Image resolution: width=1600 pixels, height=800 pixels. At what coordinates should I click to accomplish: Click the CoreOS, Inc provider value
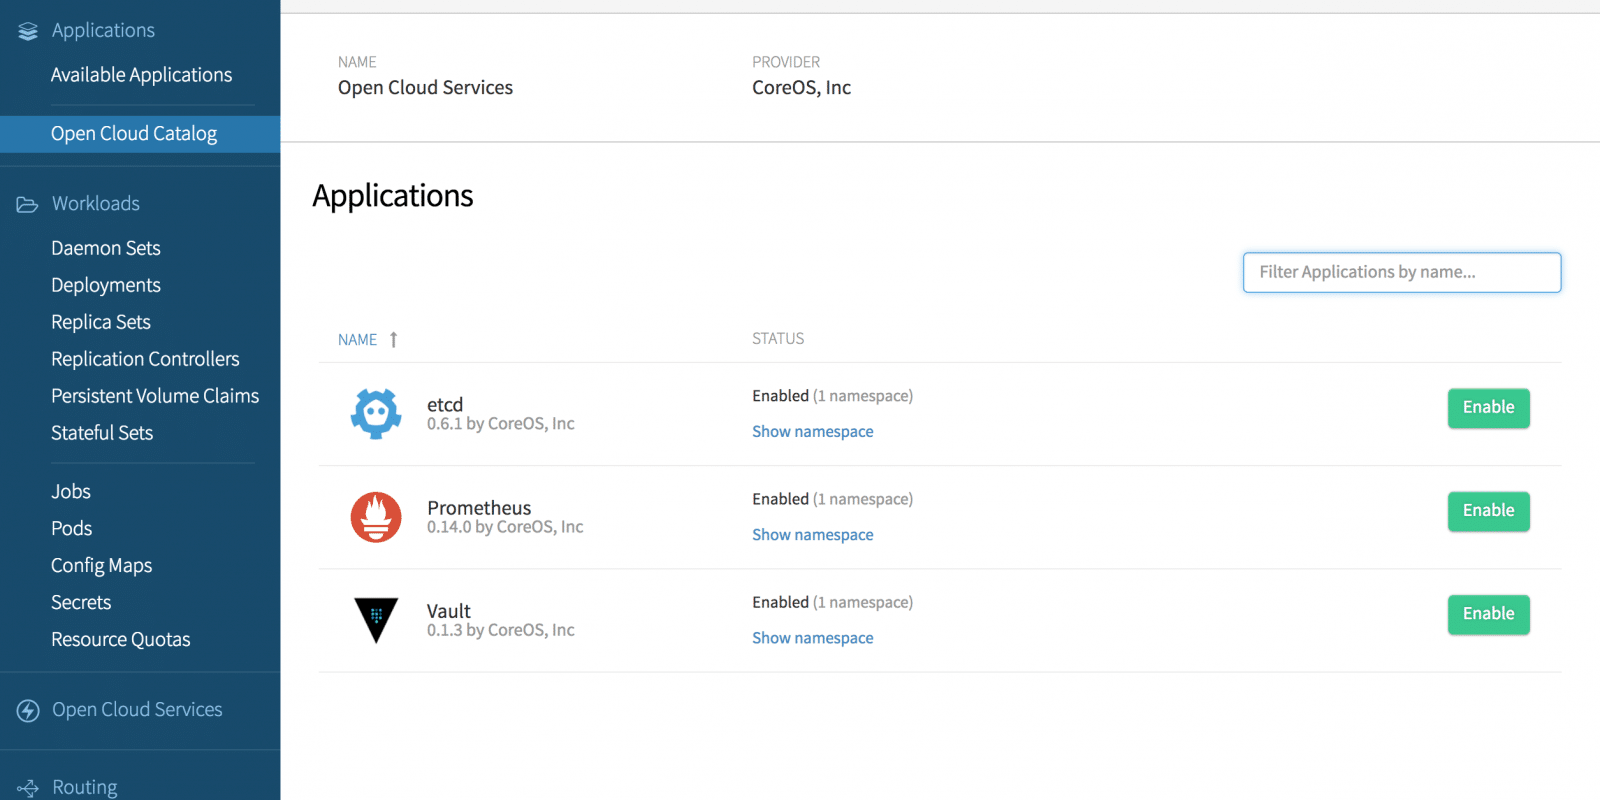tap(801, 88)
